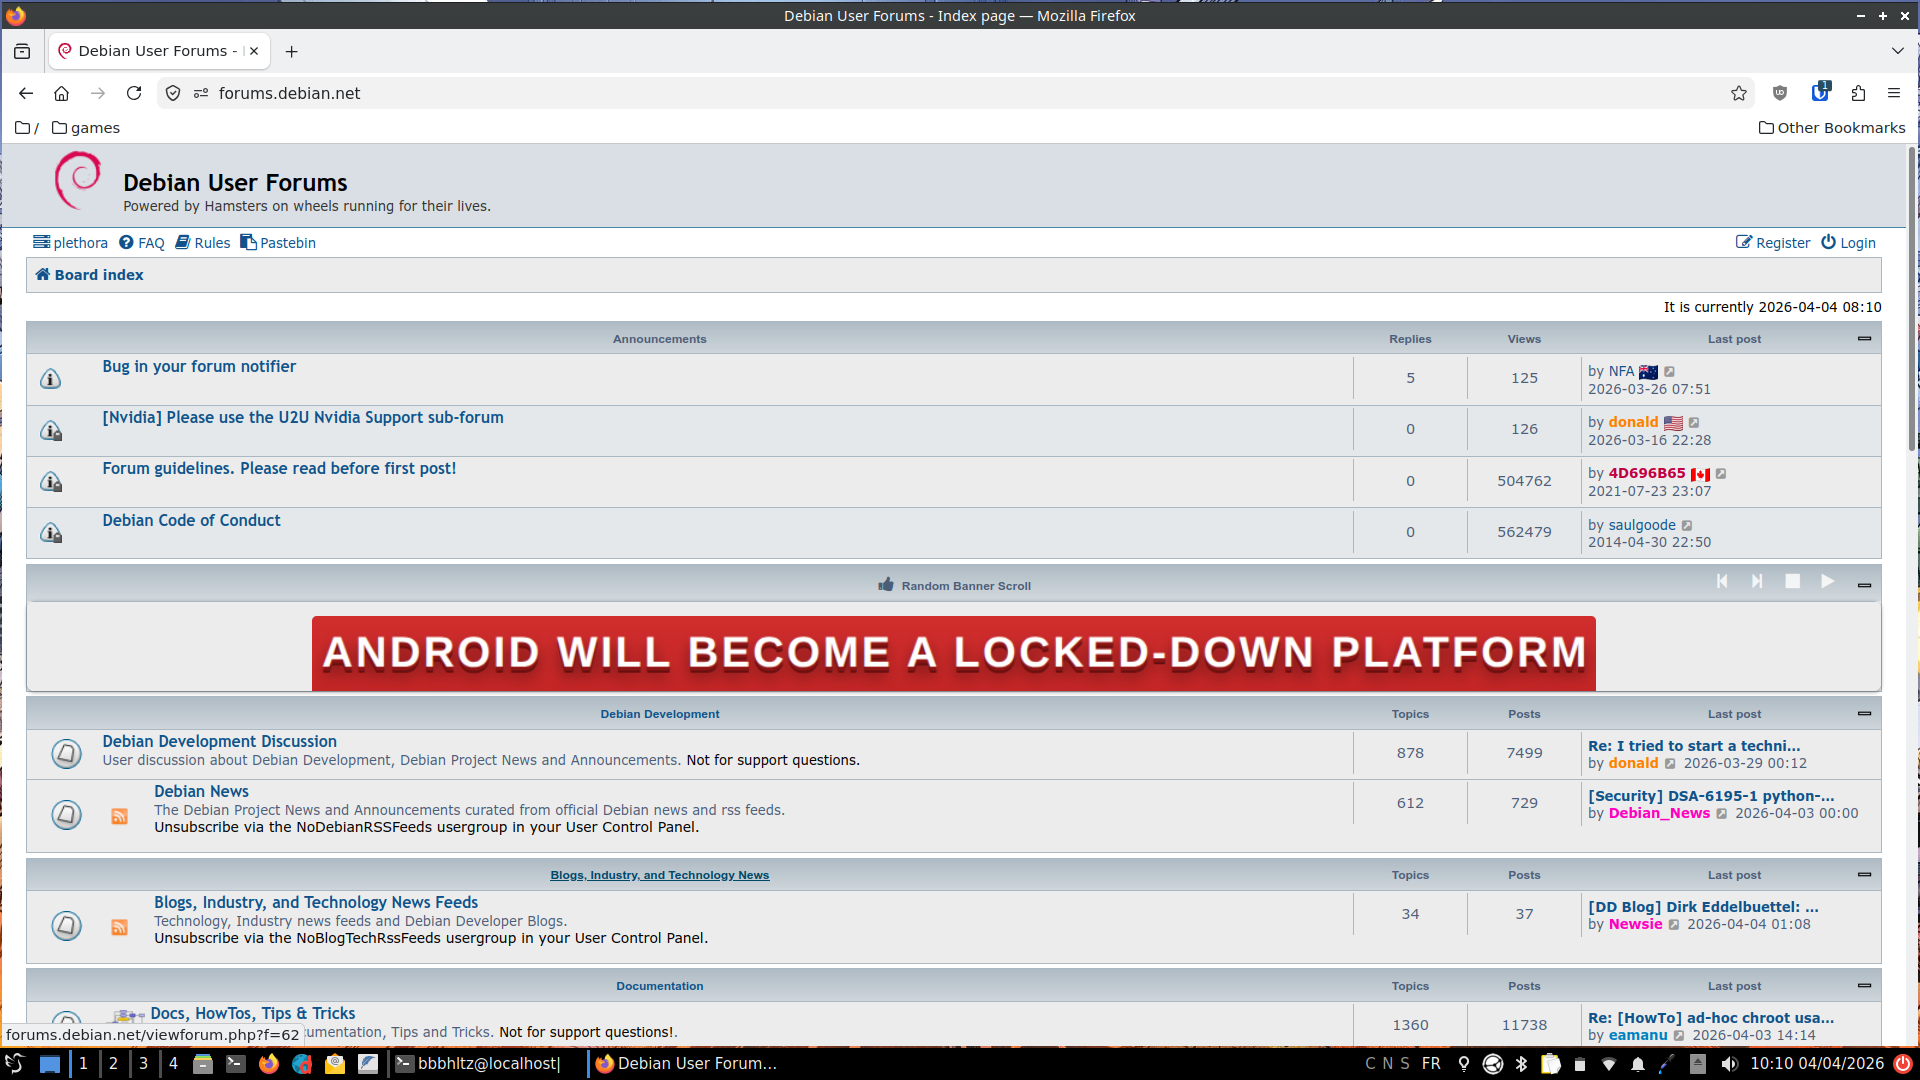This screenshot has height=1080, width=1920.
Task: Click the Firefox reload button
Action: tap(134, 93)
